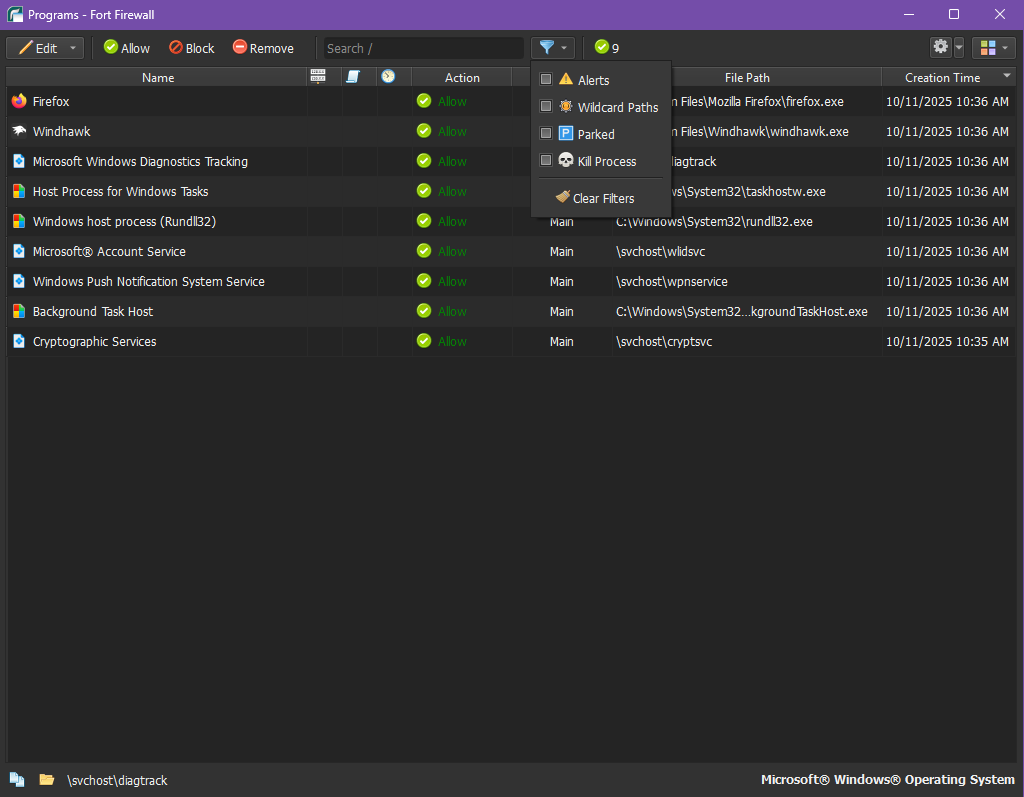
Task: Click the zones column header icon
Action: point(318,76)
